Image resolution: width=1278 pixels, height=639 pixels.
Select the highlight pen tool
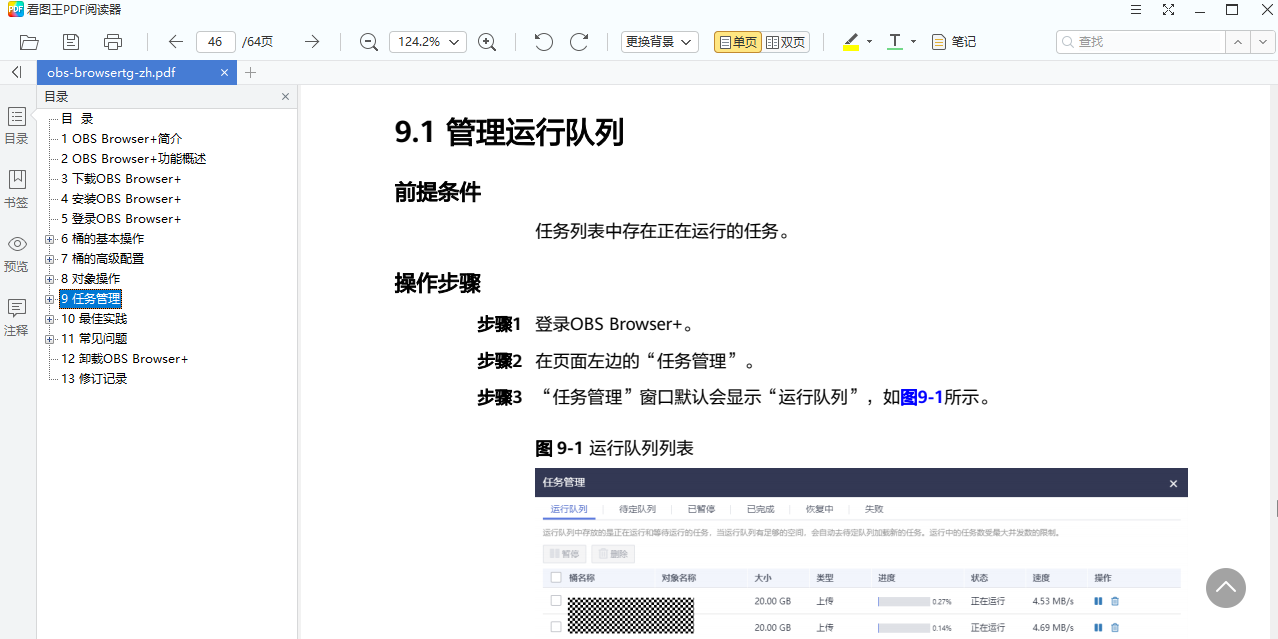coord(851,42)
